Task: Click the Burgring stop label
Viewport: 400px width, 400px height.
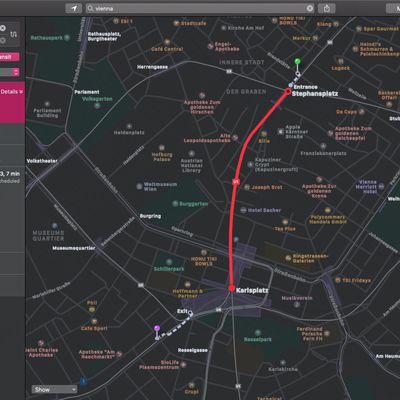Action: tap(150, 216)
